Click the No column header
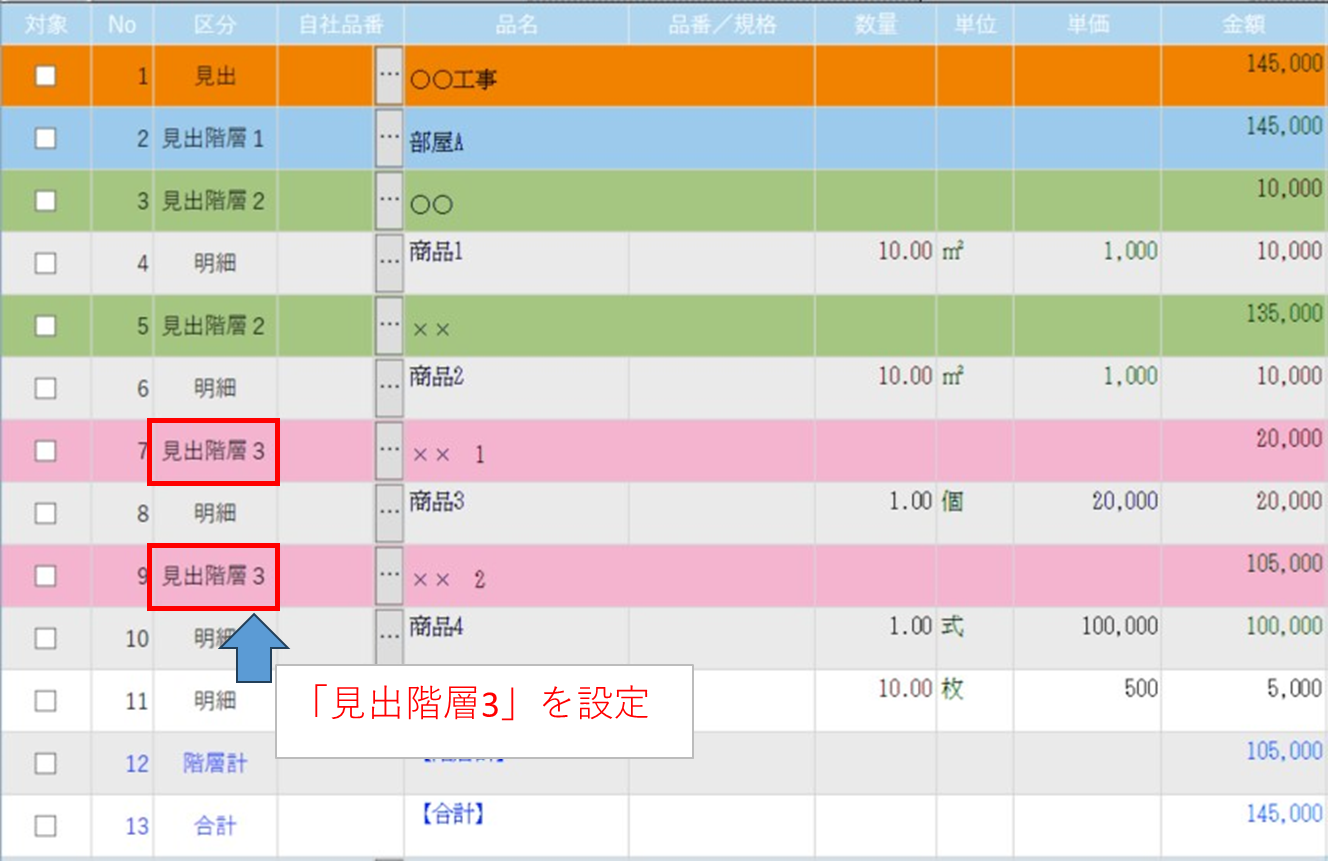Viewport: 1328px width, 861px height. click(x=122, y=25)
